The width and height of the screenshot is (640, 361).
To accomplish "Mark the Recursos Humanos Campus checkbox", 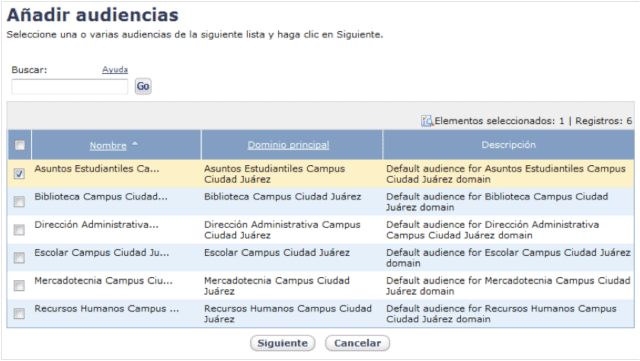I will point(19,314).
